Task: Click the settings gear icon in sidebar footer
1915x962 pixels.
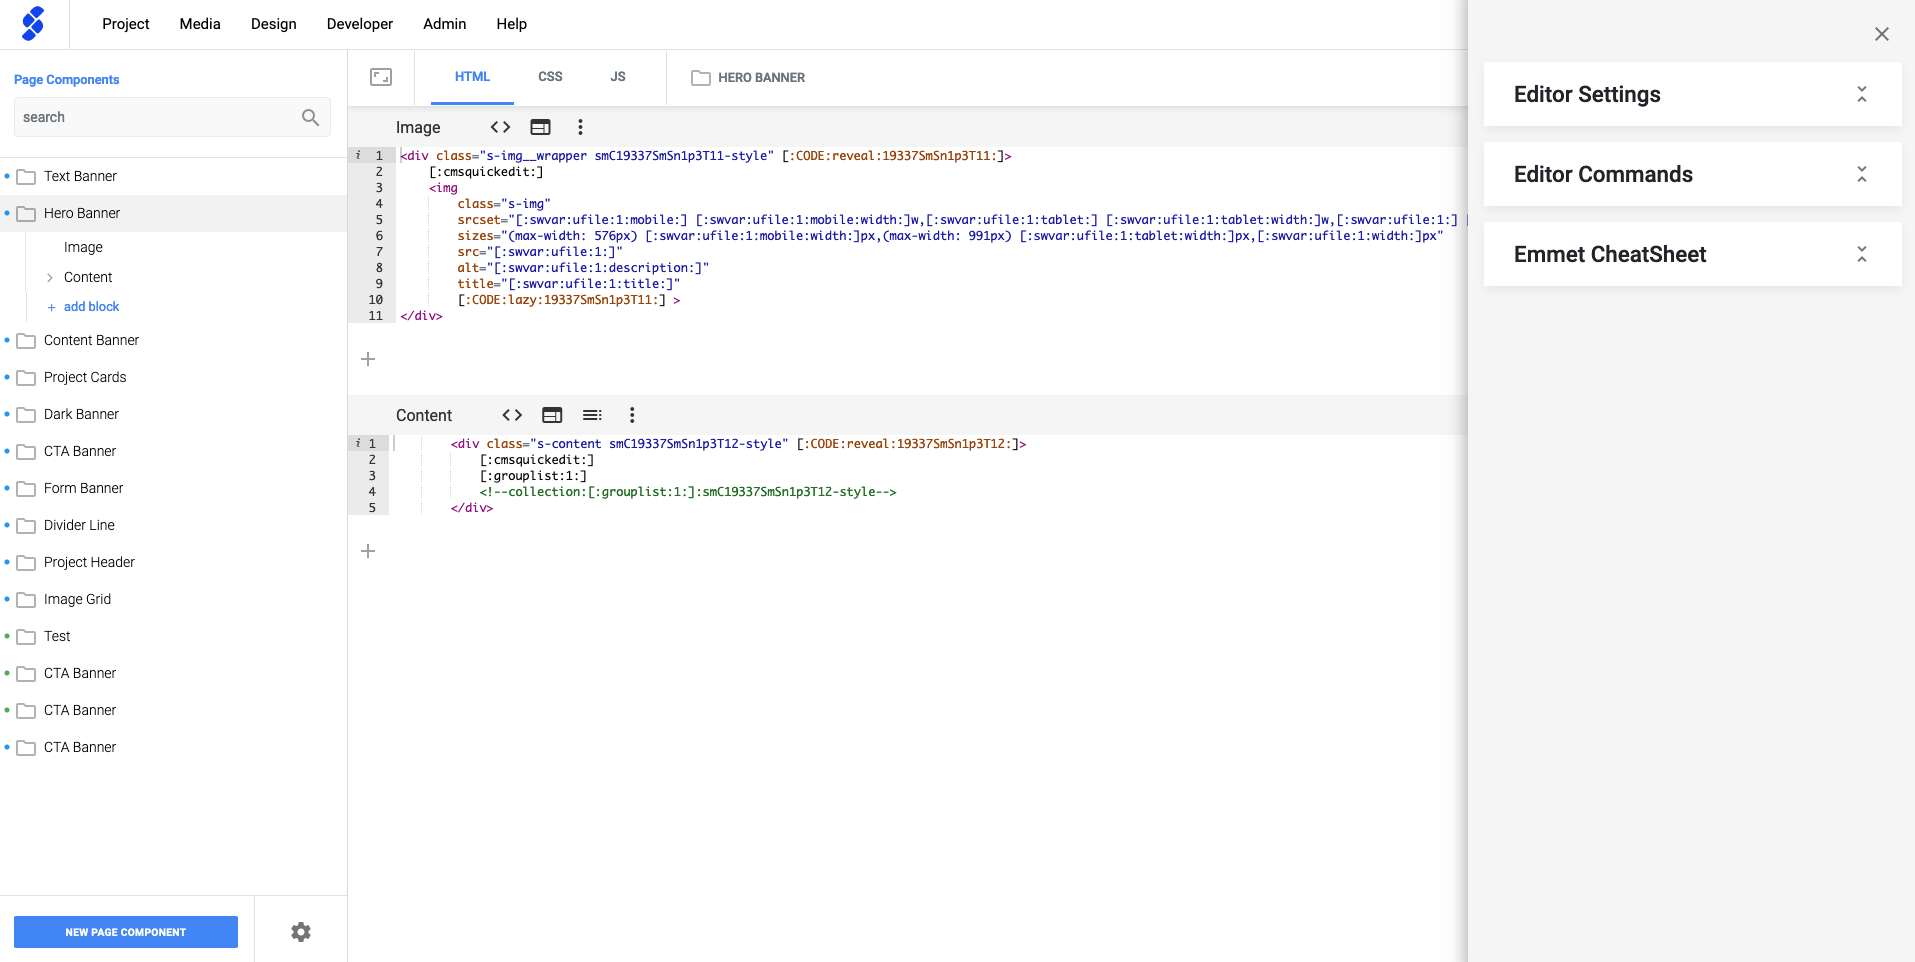Action: [301, 932]
